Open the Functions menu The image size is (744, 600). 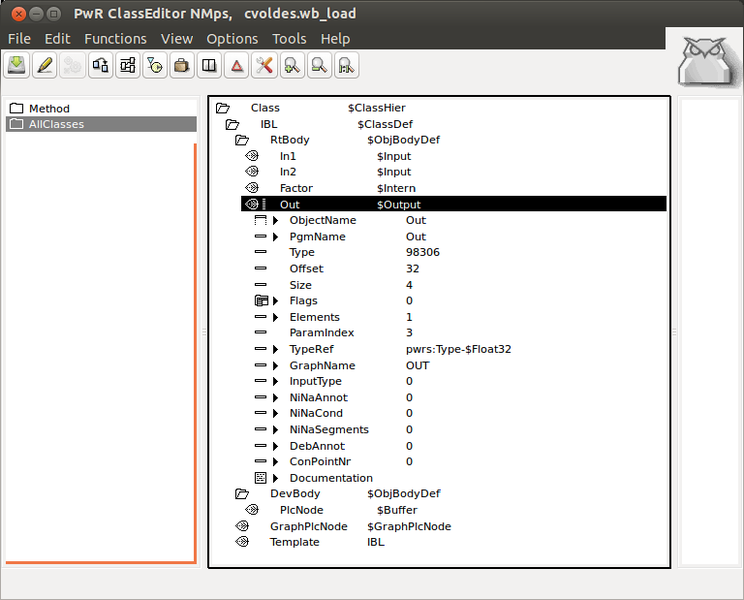[115, 39]
